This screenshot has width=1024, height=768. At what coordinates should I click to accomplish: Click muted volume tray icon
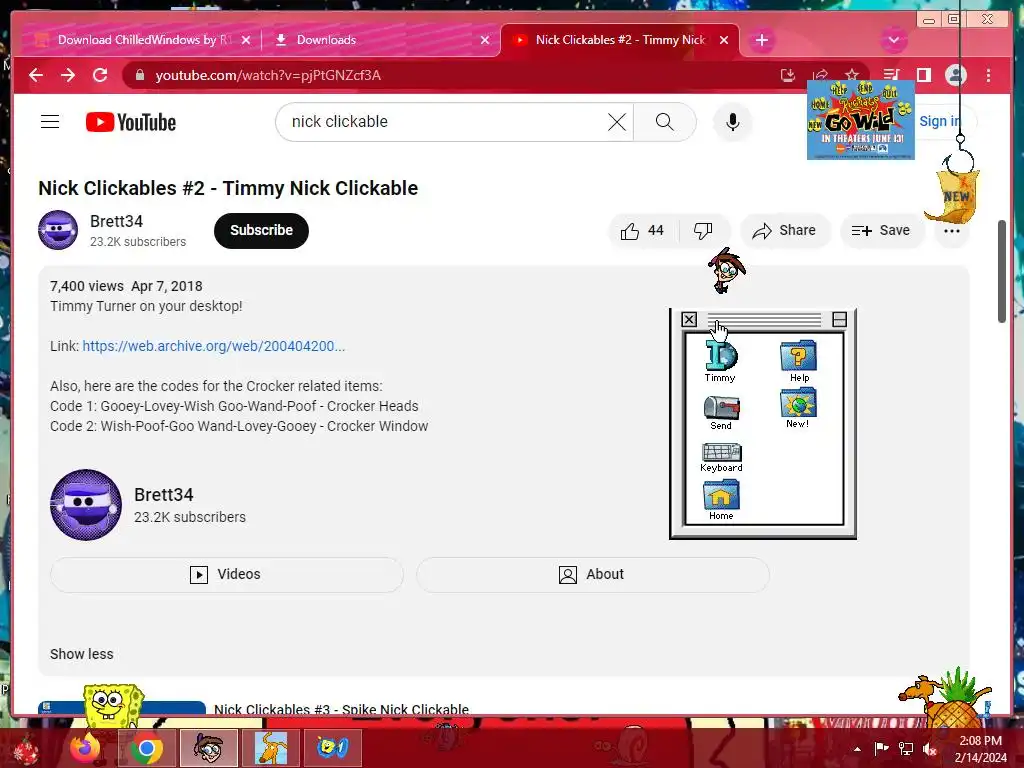[929, 748]
